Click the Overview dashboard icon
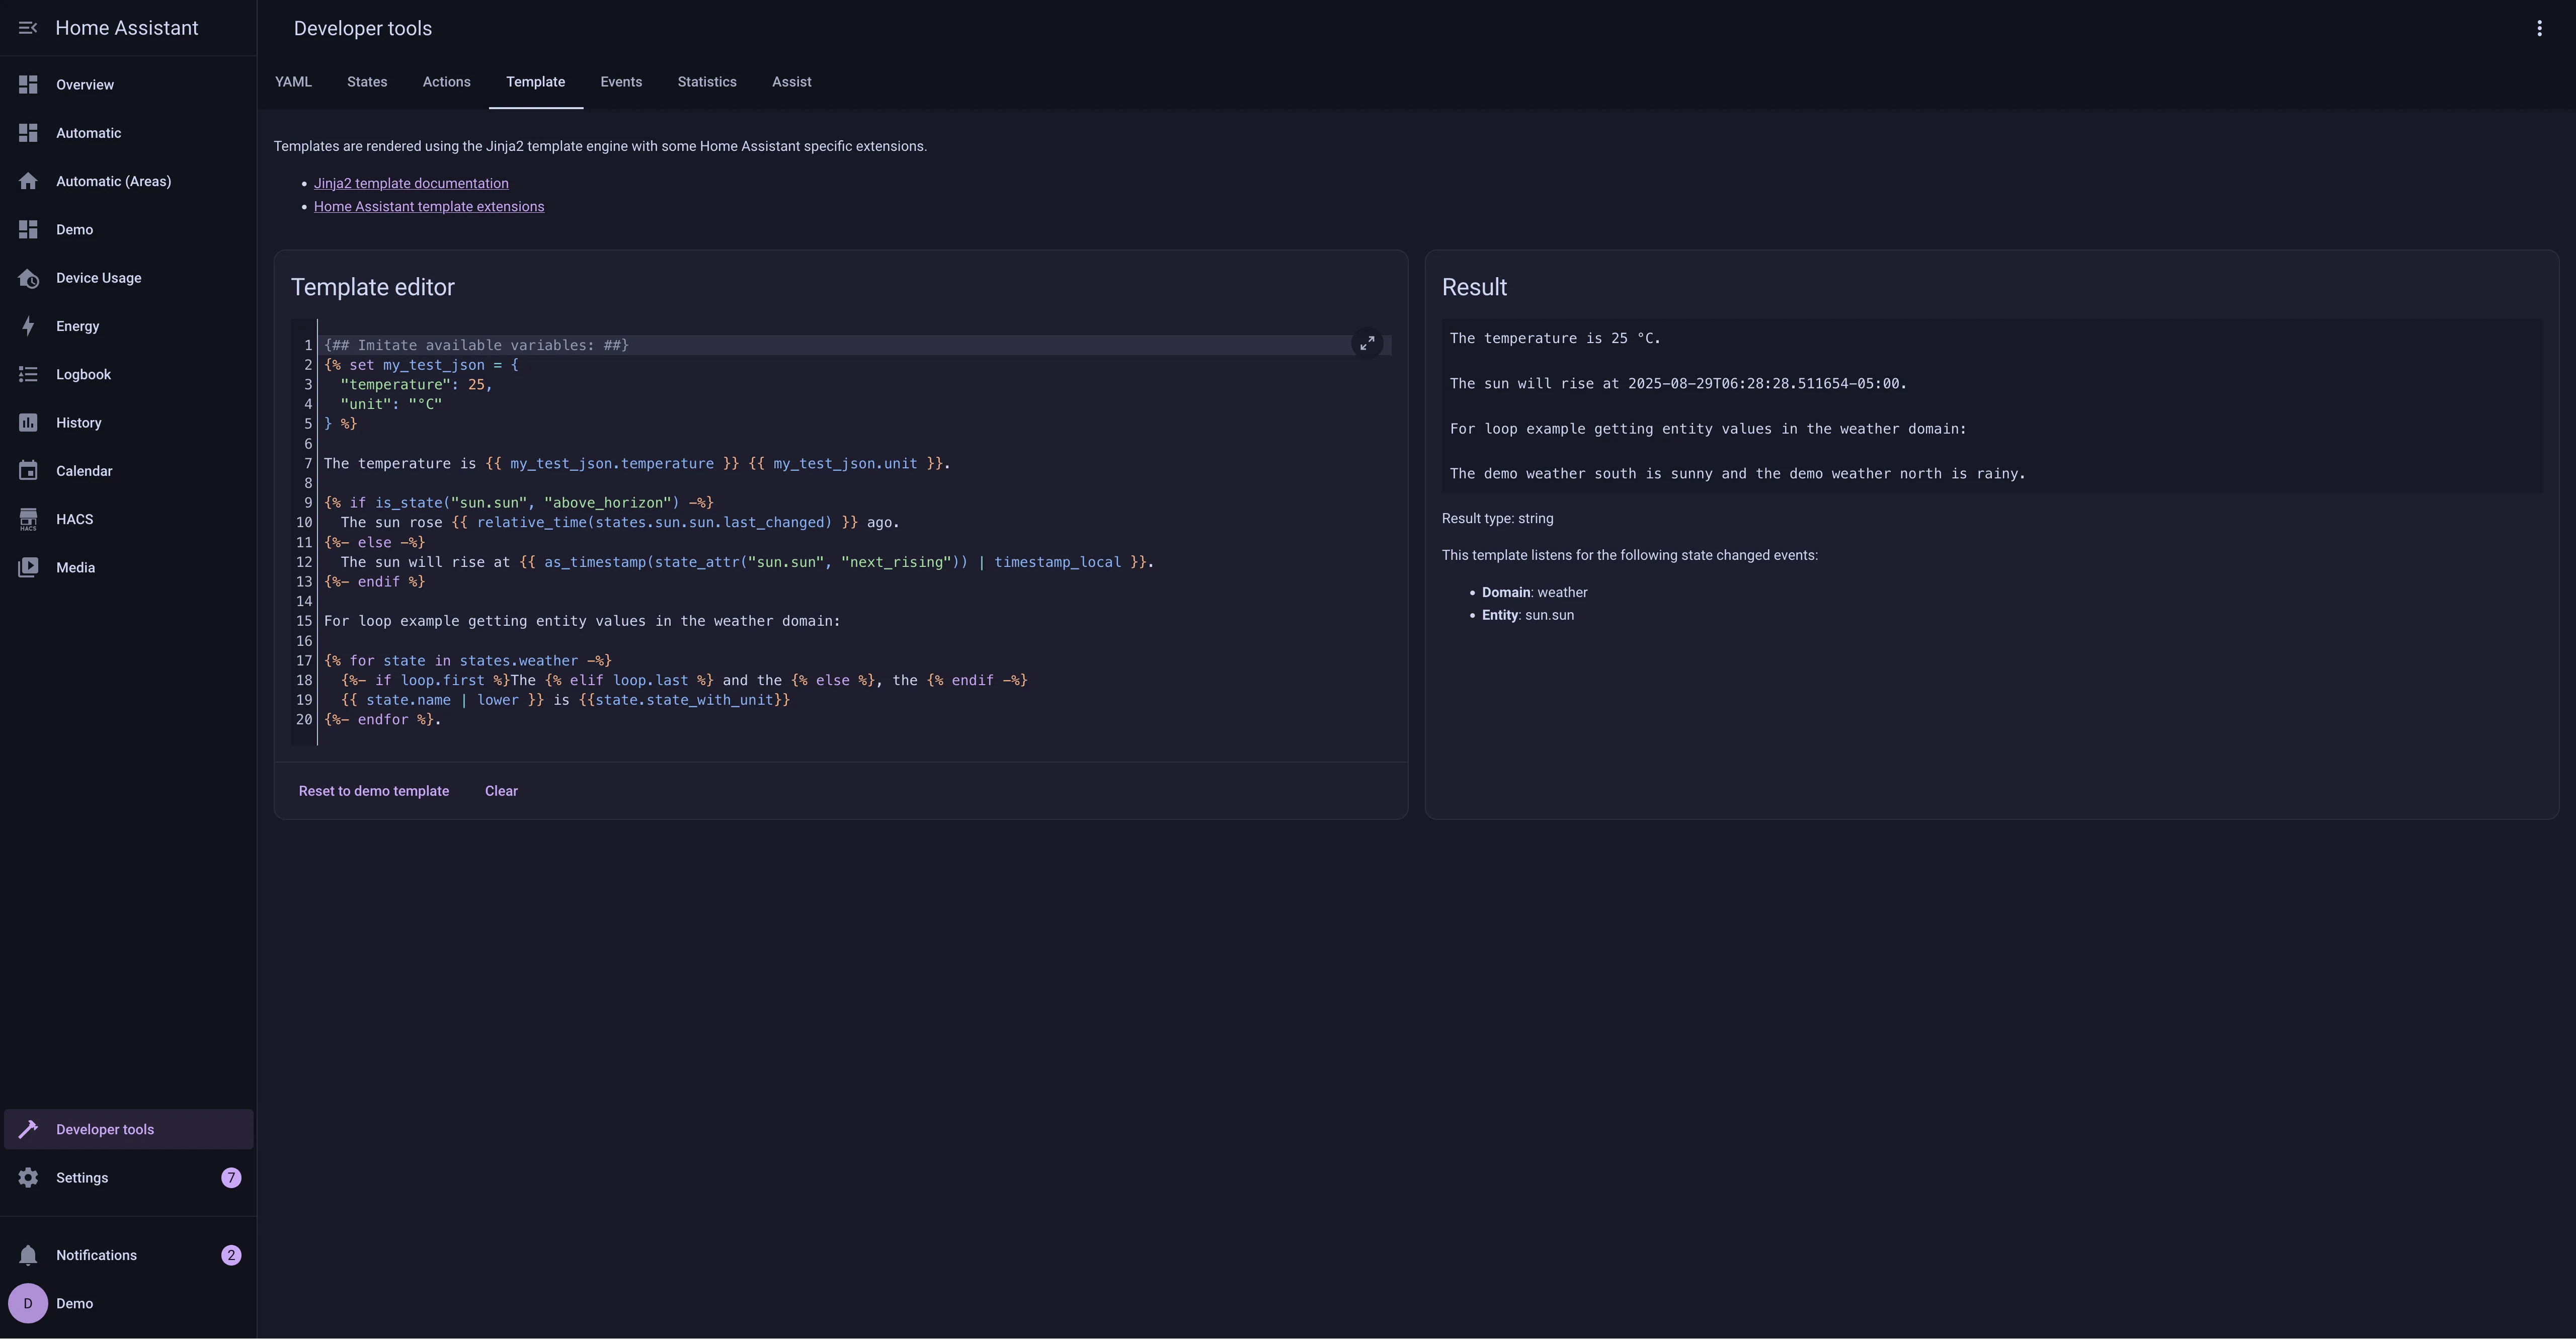The height and width of the screenshot is (1339, 2576). (28, 85)
